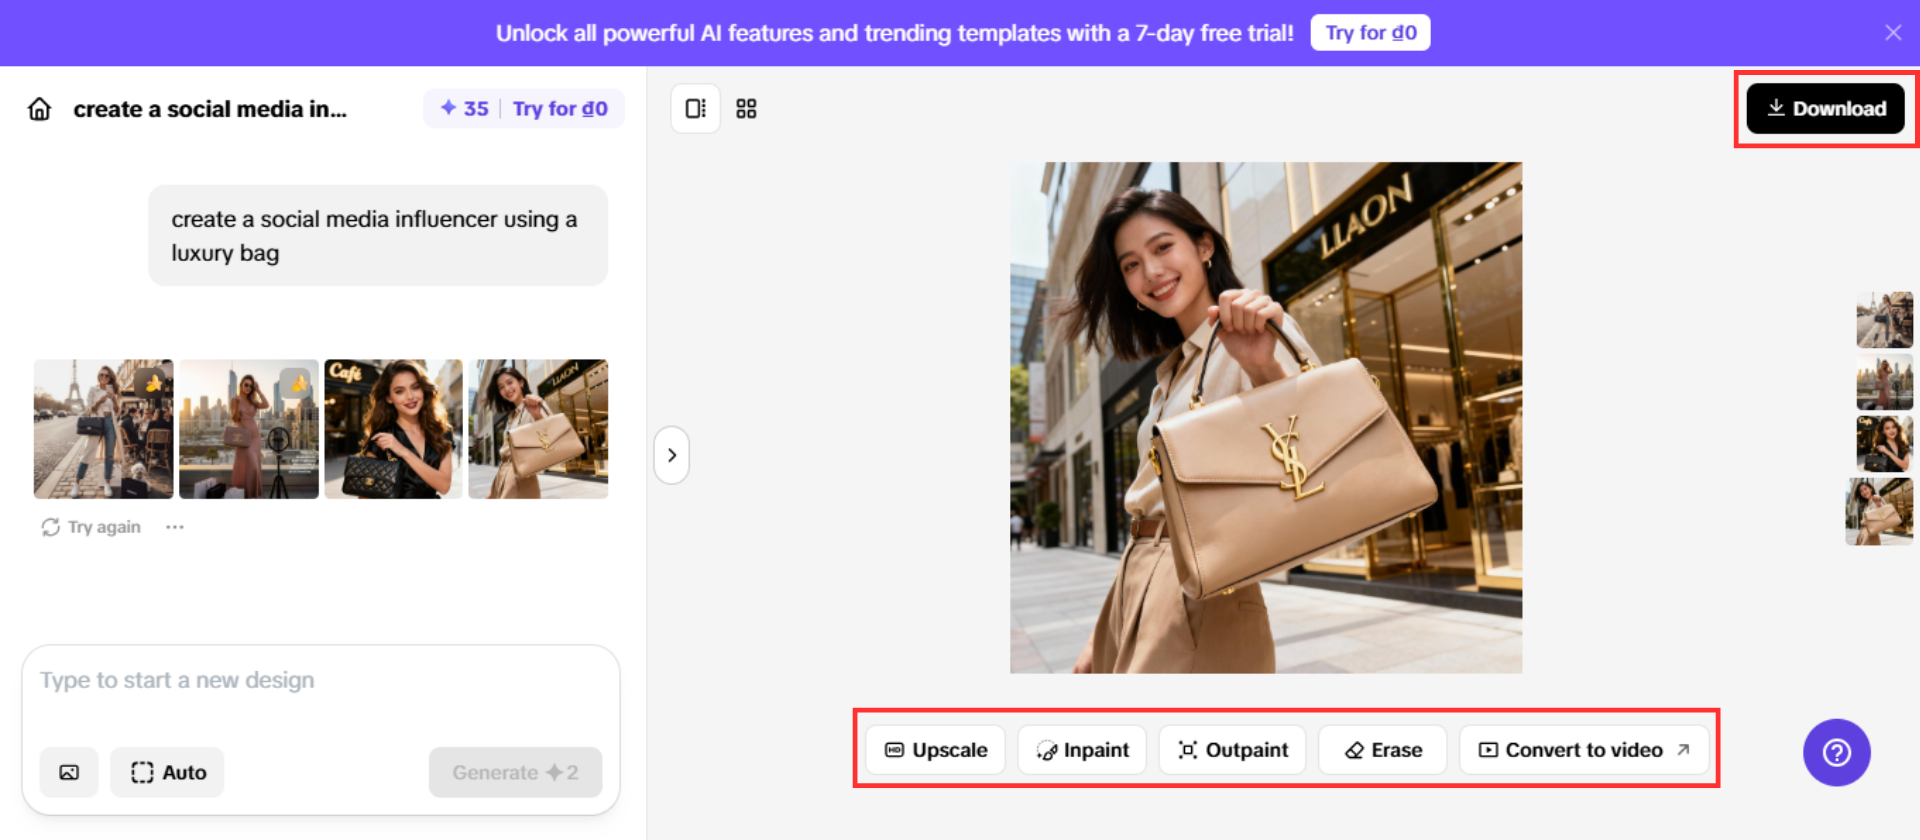Open the Auto aspect ratio selector

167,772
